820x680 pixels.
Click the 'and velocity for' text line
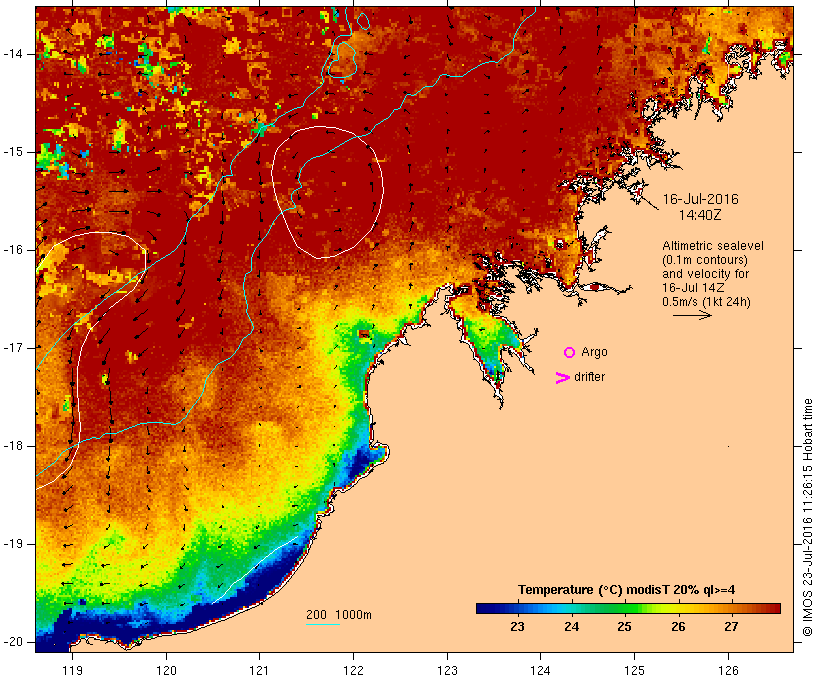click(x=705, y=274)
